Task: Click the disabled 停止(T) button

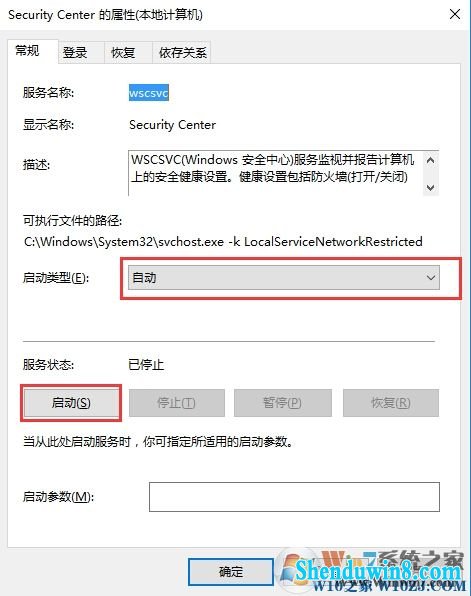Action: [177, 403]
